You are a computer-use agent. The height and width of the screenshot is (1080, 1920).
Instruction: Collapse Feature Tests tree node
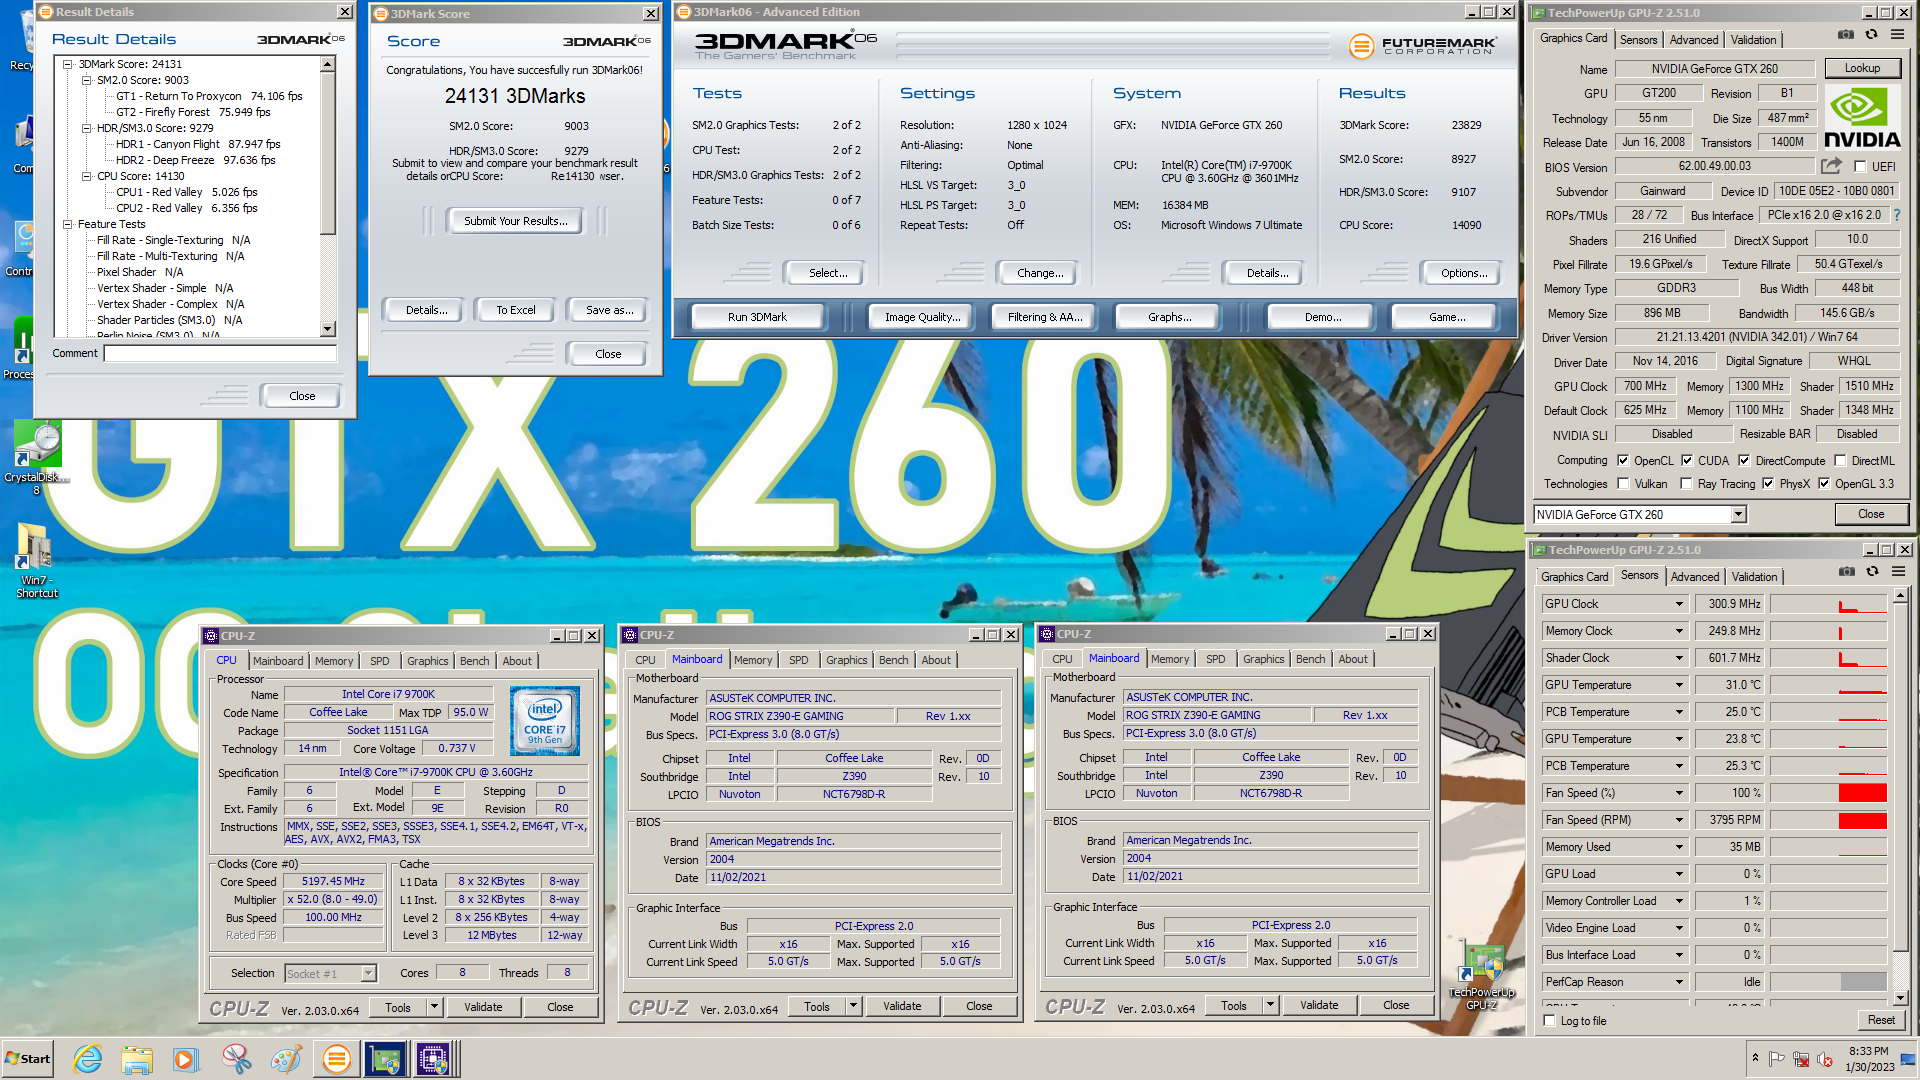pyautogui.click(x=68, y=224)
